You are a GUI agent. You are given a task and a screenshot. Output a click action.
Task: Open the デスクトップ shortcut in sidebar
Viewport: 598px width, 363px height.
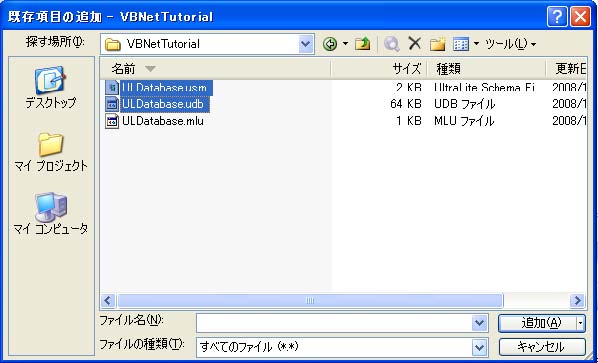tap(51, 88)
